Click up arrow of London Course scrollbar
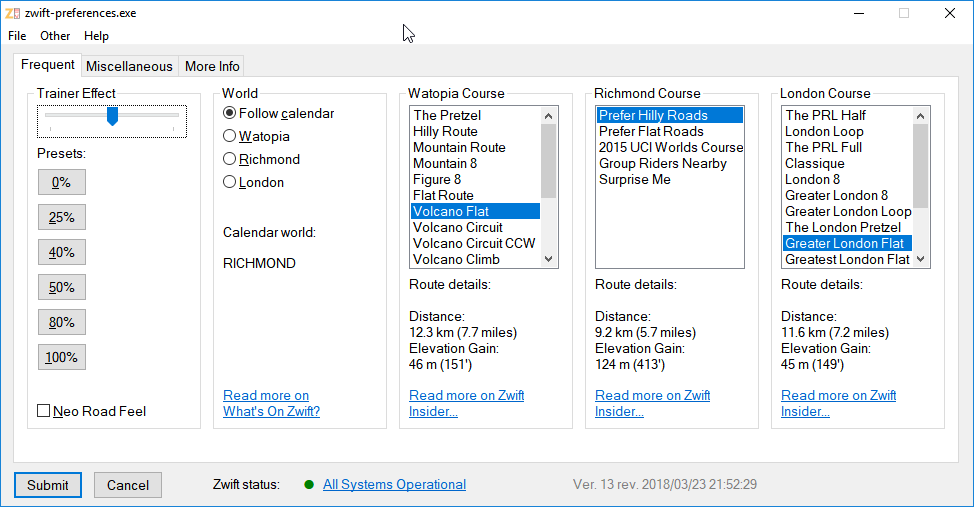This screenshot has width=974, height=507. tap(921, 116)
